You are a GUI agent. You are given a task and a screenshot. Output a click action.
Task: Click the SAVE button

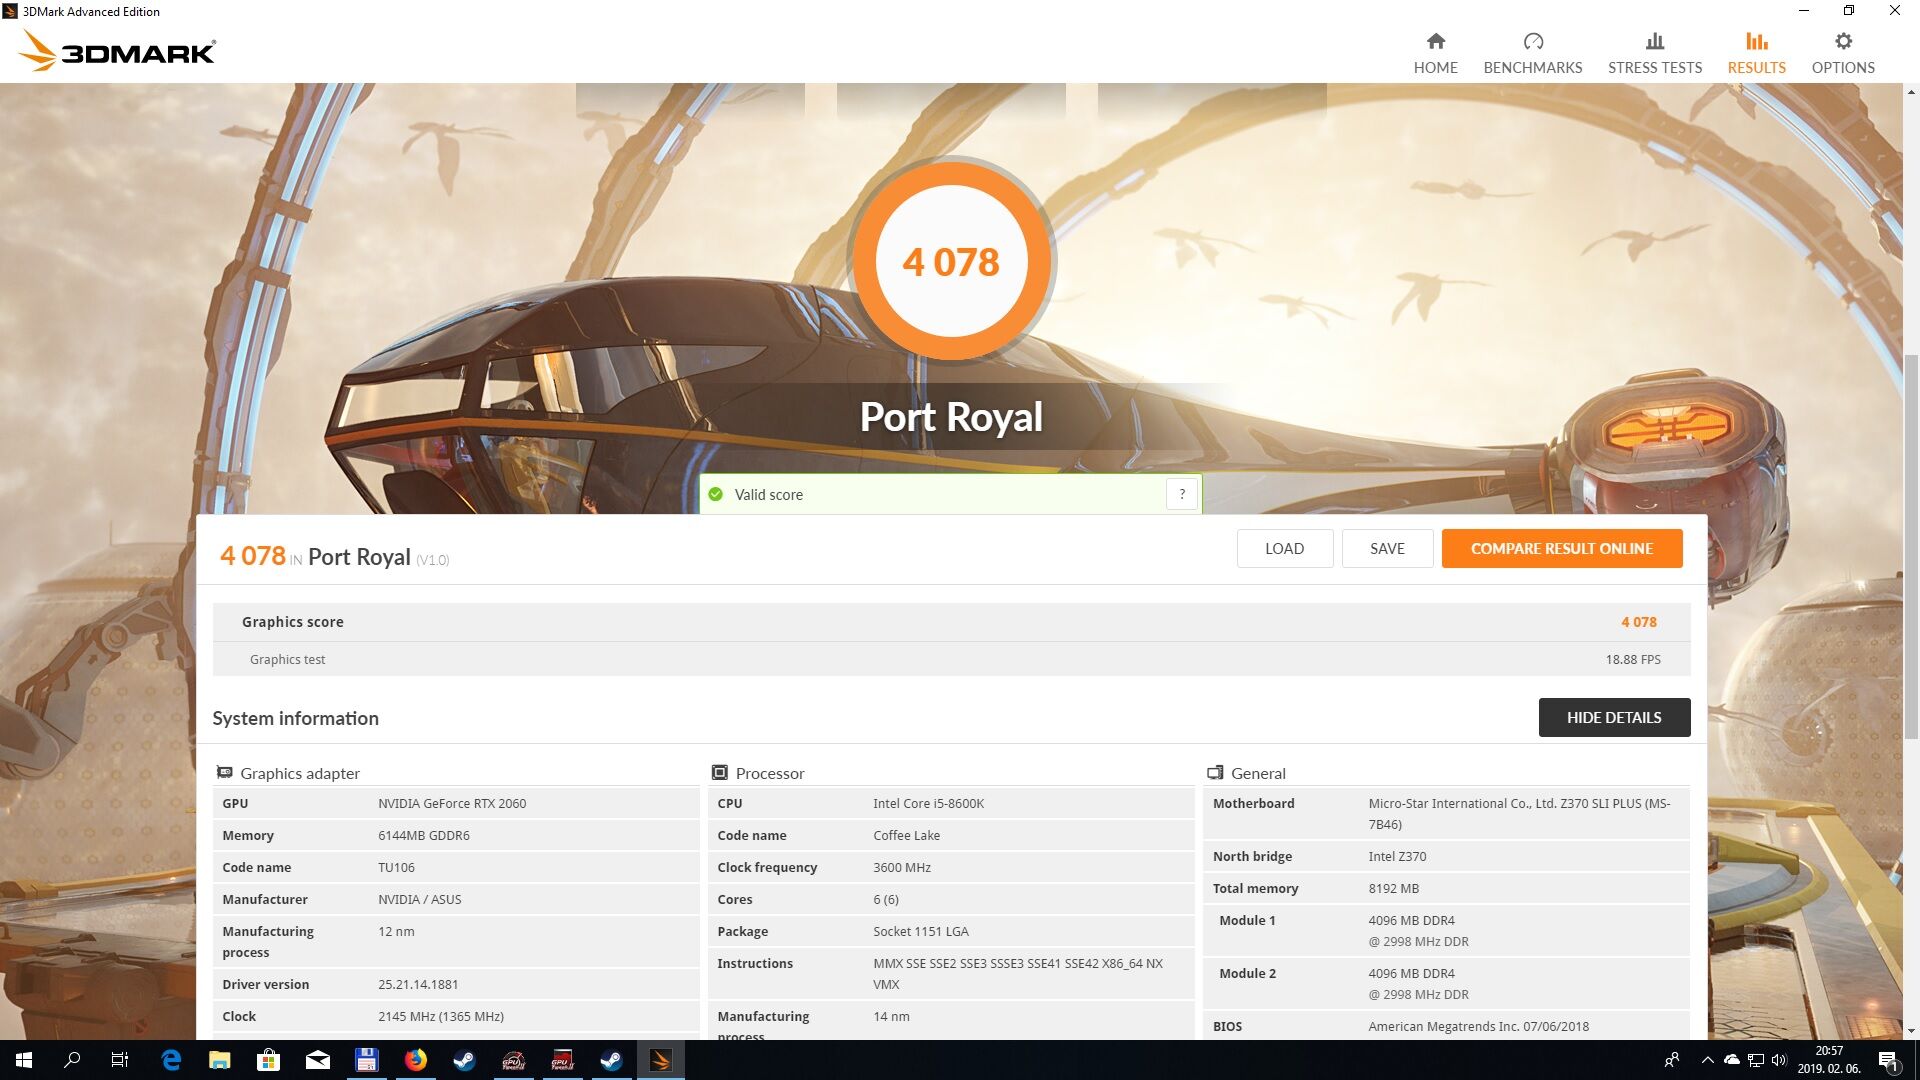[x=1387, y=548]
